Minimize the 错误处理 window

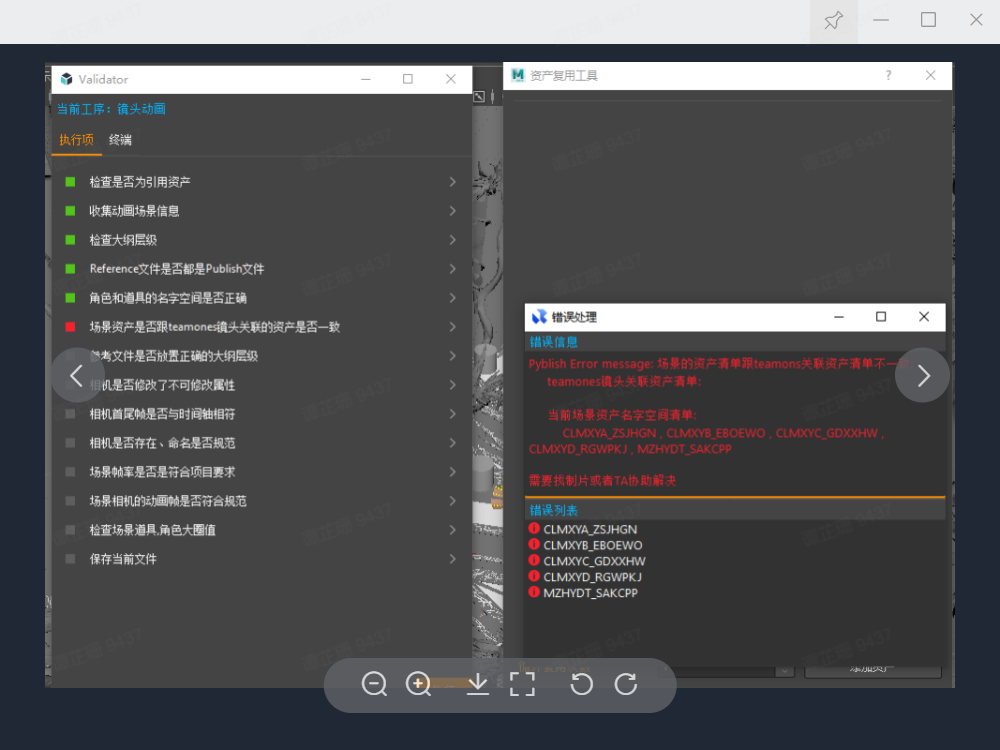[839, 316]
